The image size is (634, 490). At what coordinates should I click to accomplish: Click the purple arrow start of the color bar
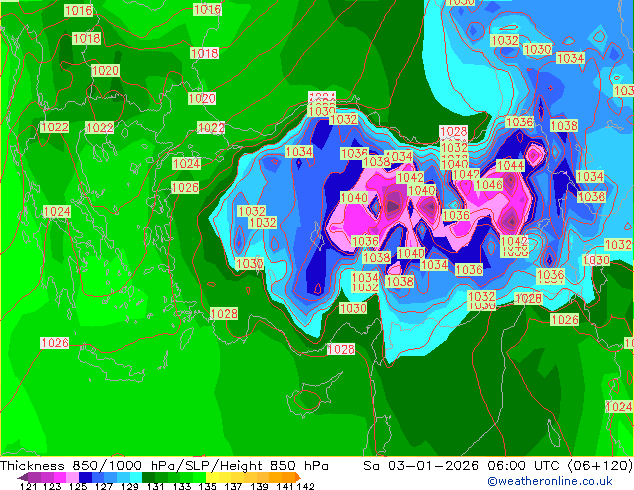click(23, 478)
